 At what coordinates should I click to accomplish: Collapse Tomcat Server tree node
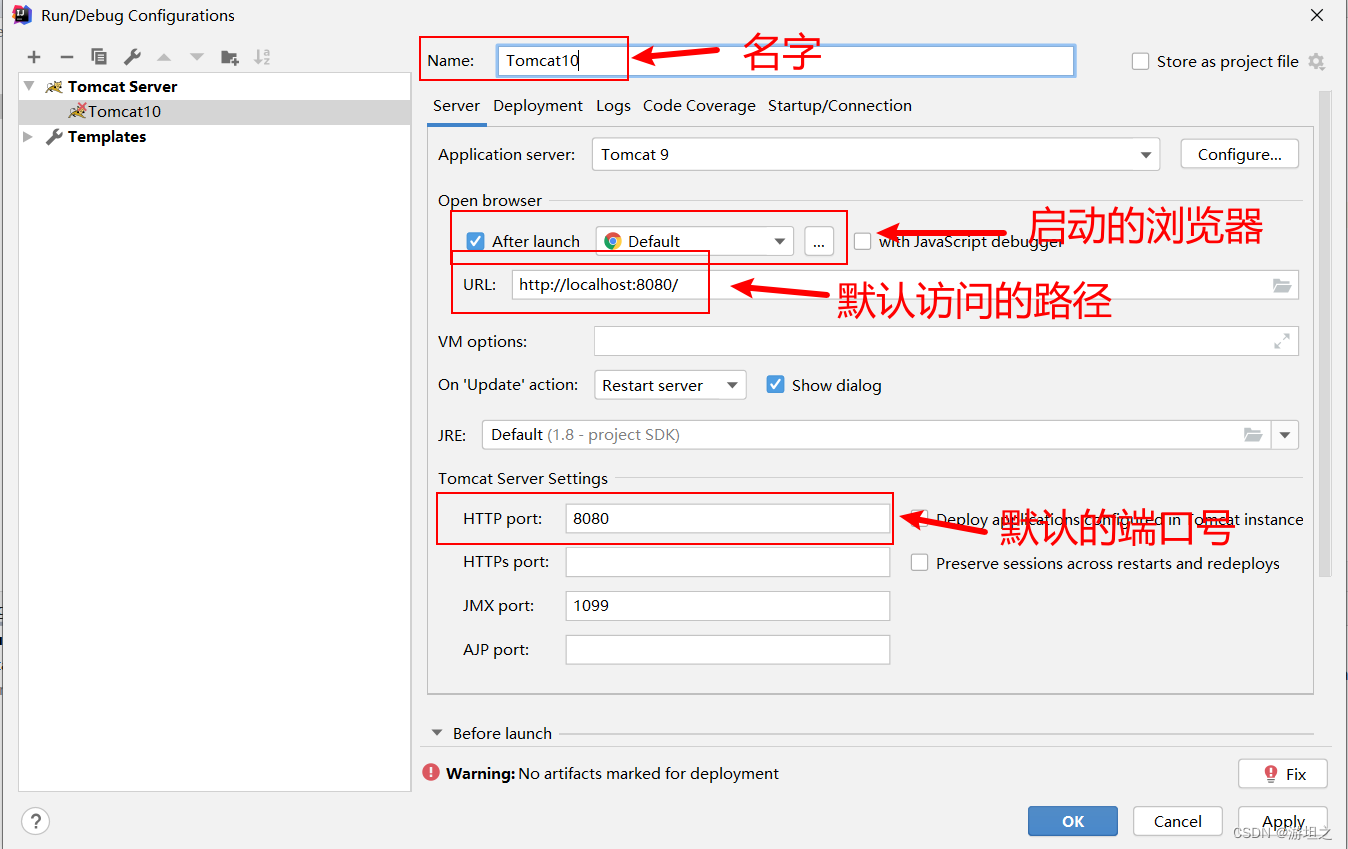point(29,87)
